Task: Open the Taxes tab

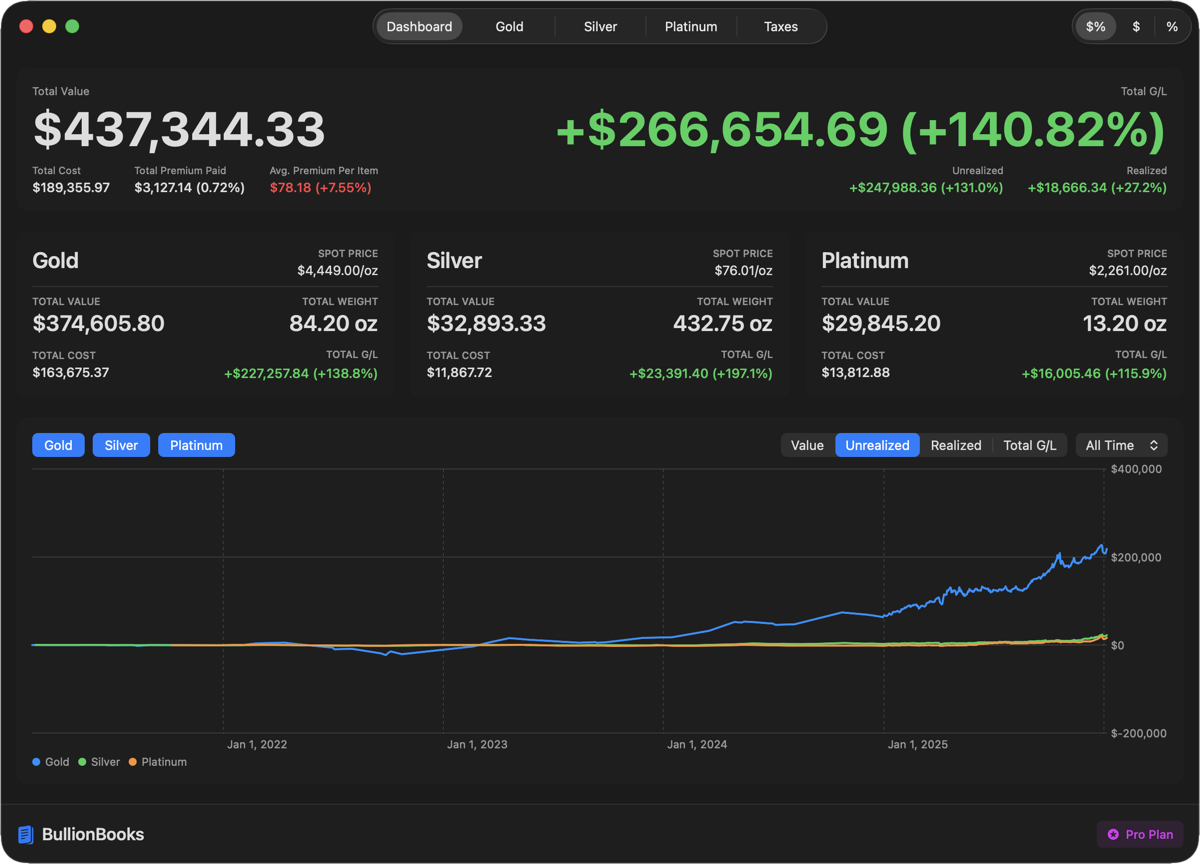Action: (x=781, y=27)
